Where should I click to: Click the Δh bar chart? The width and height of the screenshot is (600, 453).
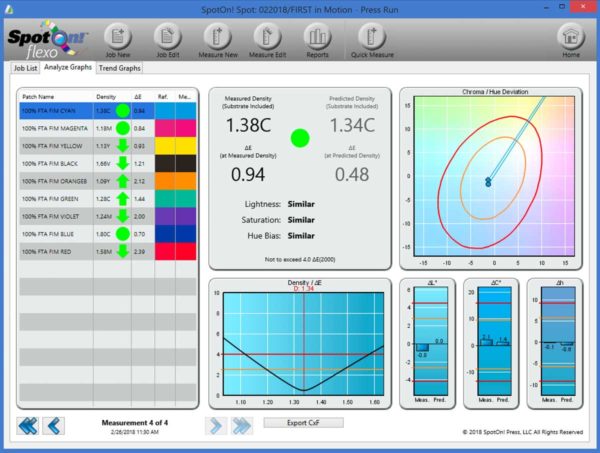(558, 341)
